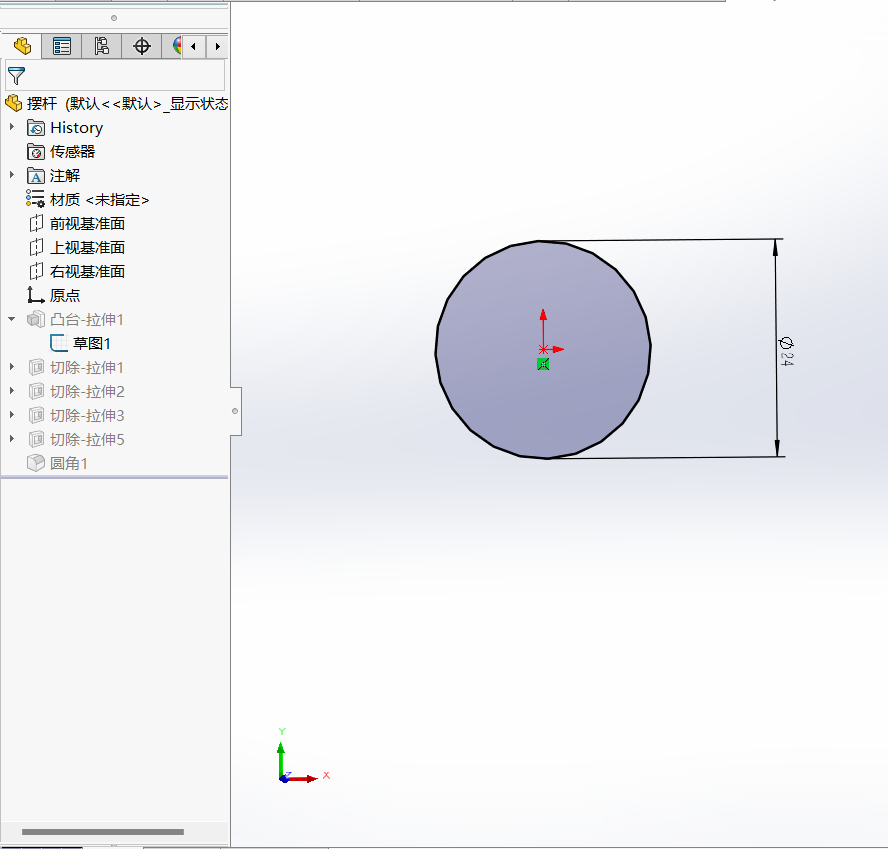
Task: Click the right arrow of the tab scroller
Action: pos(217,46)
